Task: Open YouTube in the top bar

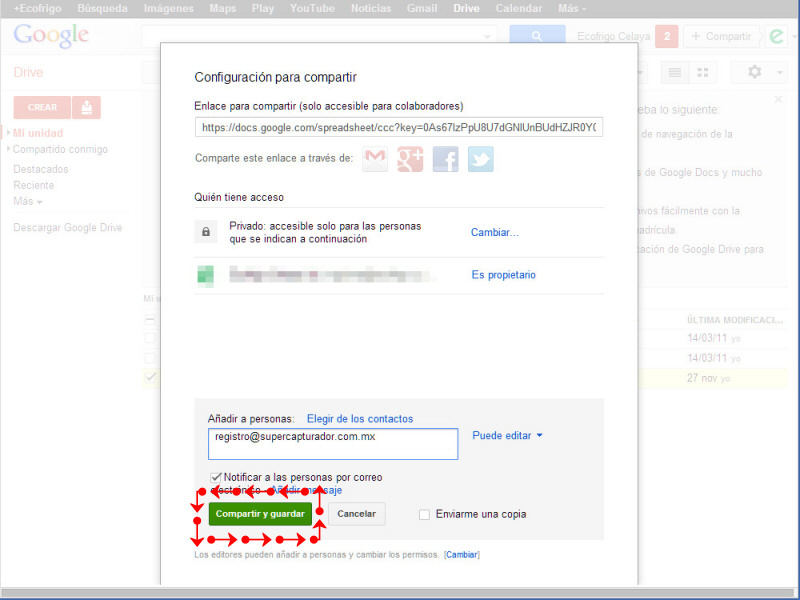Action: (x=312, y=9)
